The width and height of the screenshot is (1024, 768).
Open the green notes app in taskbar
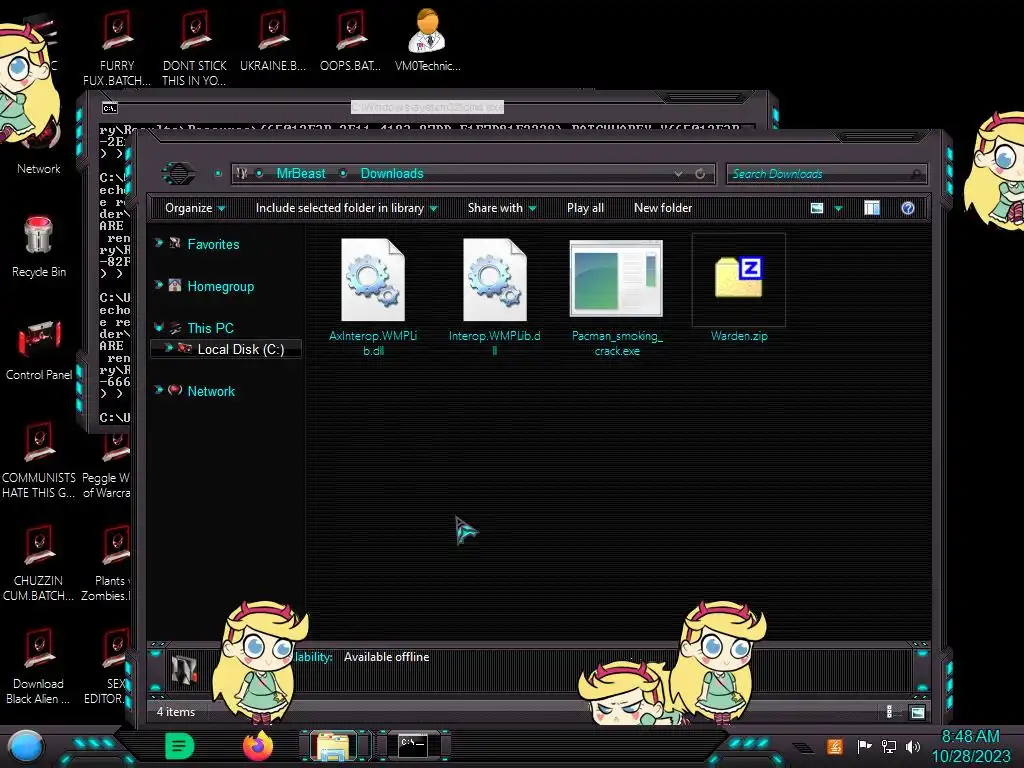coord(179,746)
